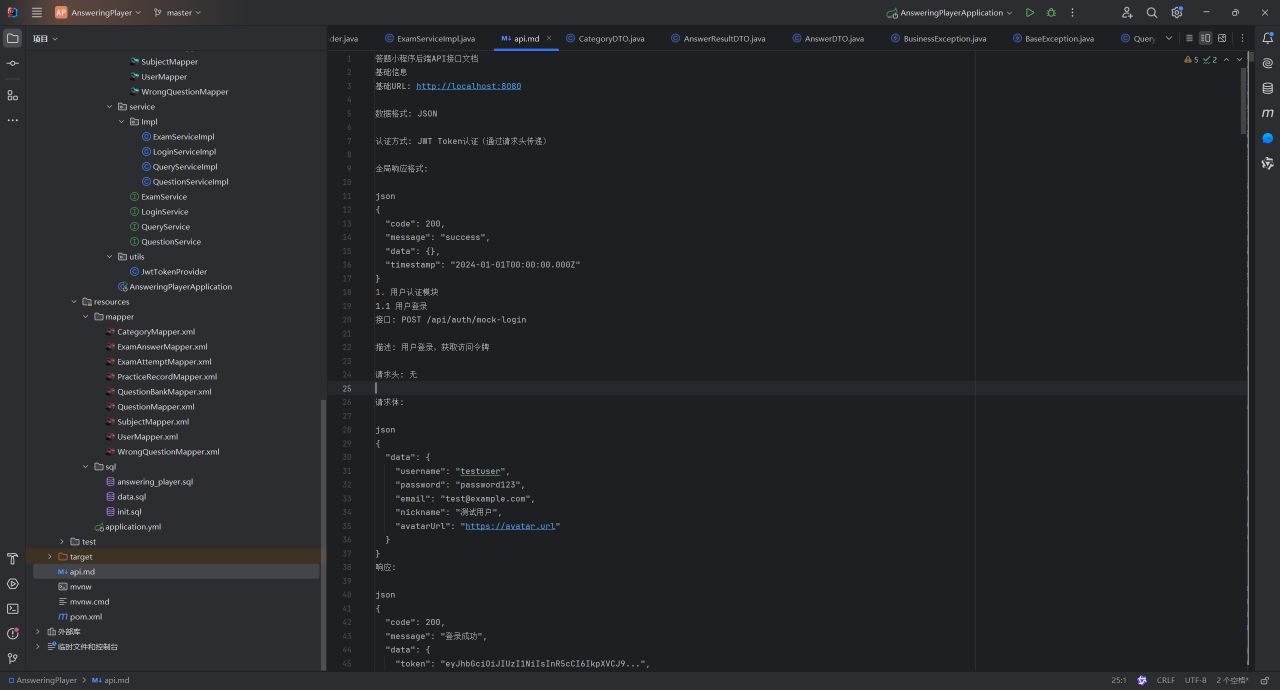Run AnsweringPlayerApplication with green play button
This screenshot has width=1280, height=690.
1030,13
